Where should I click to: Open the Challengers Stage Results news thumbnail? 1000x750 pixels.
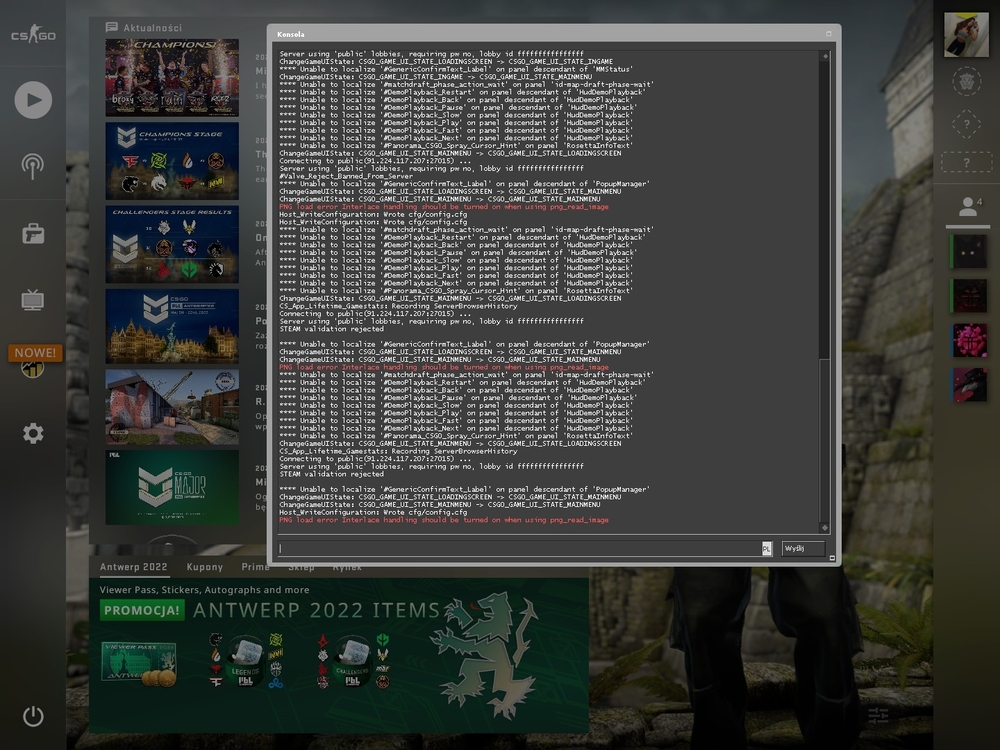coord(172,244)
